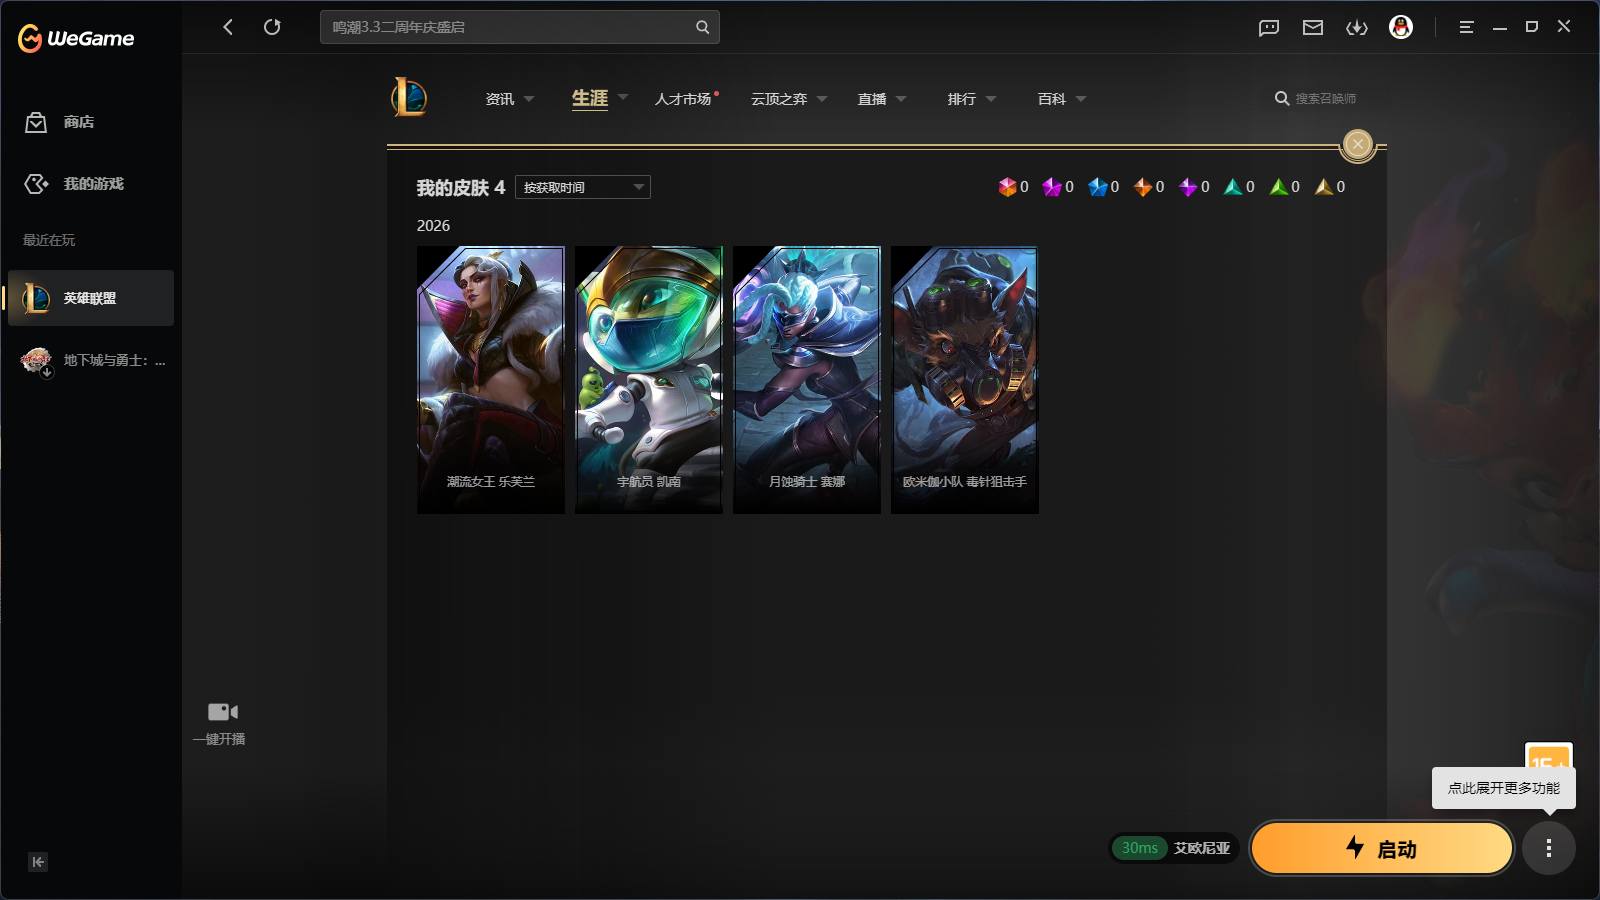Click the blue pentagon gem icon
Viewport: 1600px width, 900px height.
click(x=1098, y=187)
